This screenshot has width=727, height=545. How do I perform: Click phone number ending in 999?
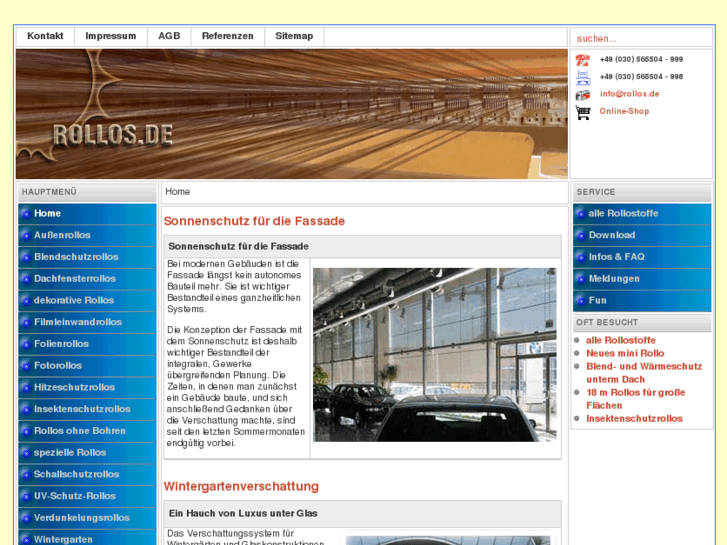(641, 59)
